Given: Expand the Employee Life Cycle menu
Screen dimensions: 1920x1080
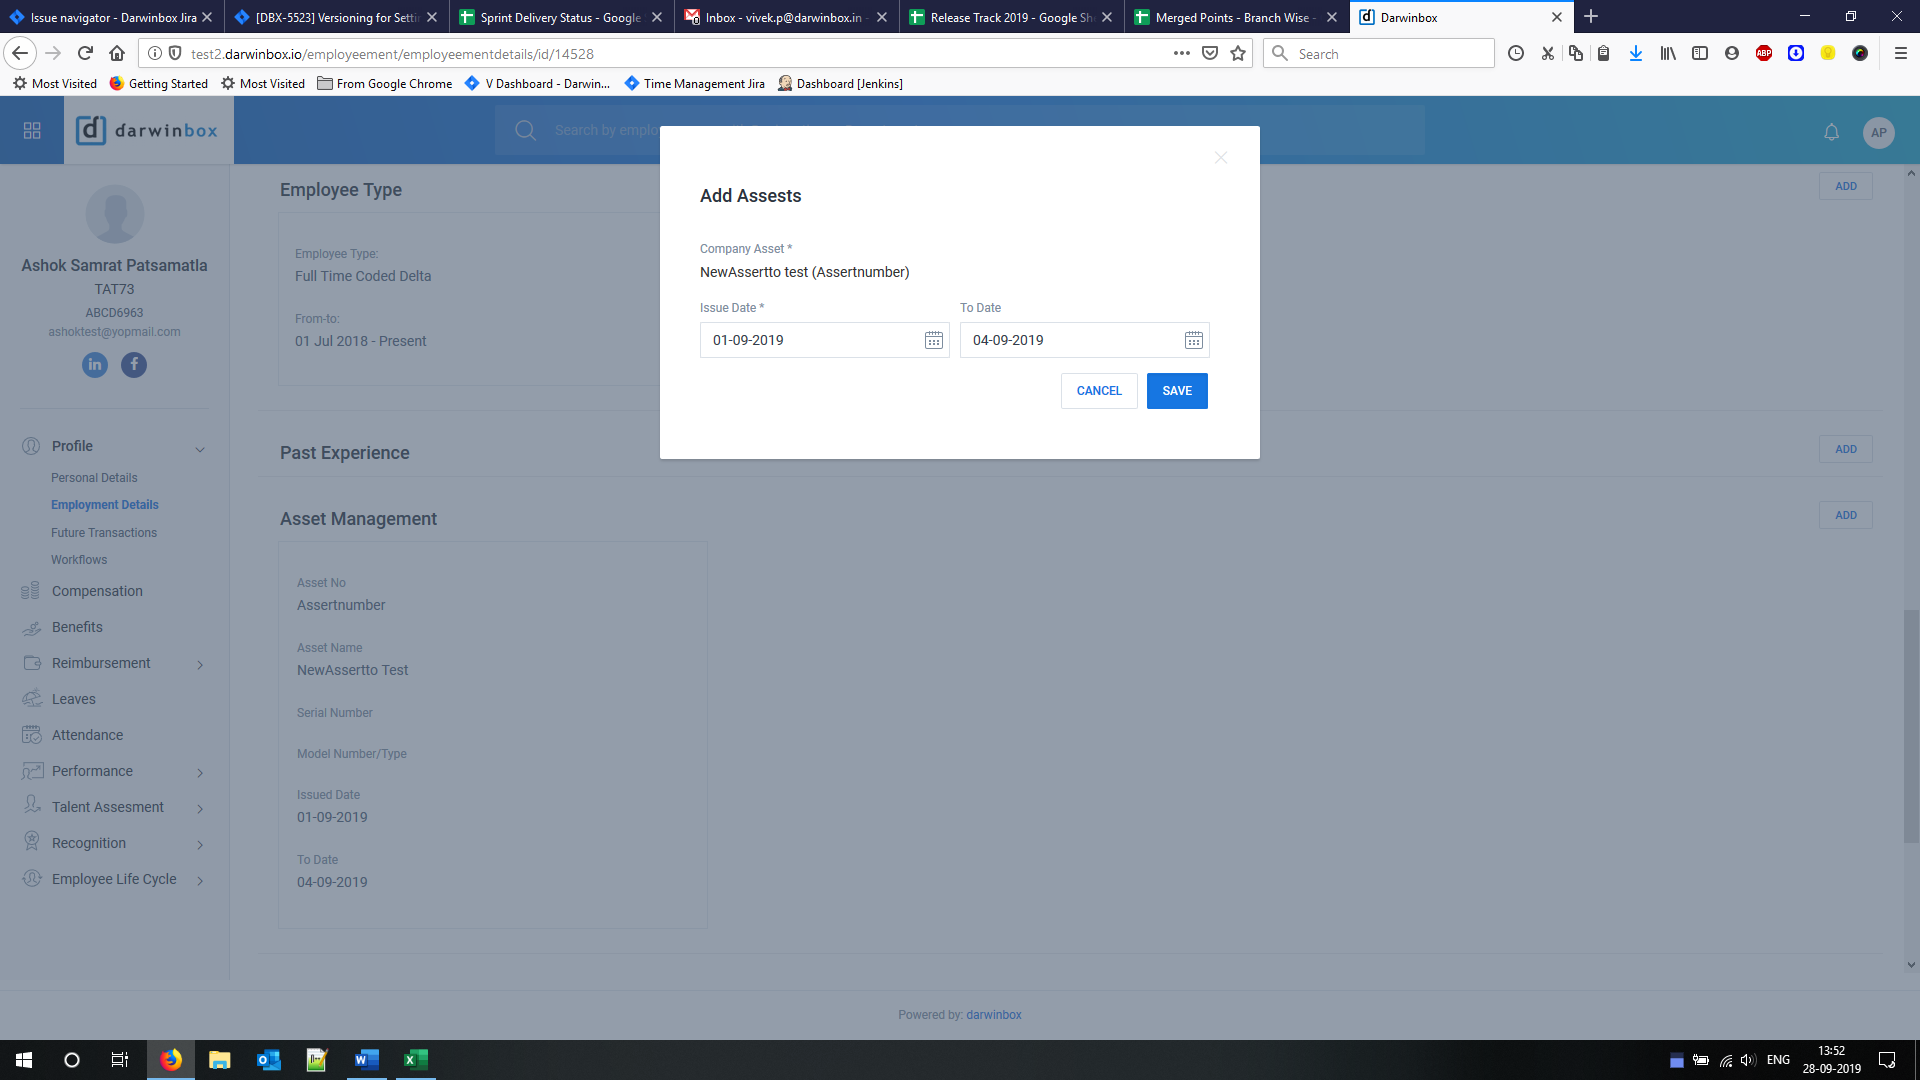Looking at the screenshot, I should [200, 881].
